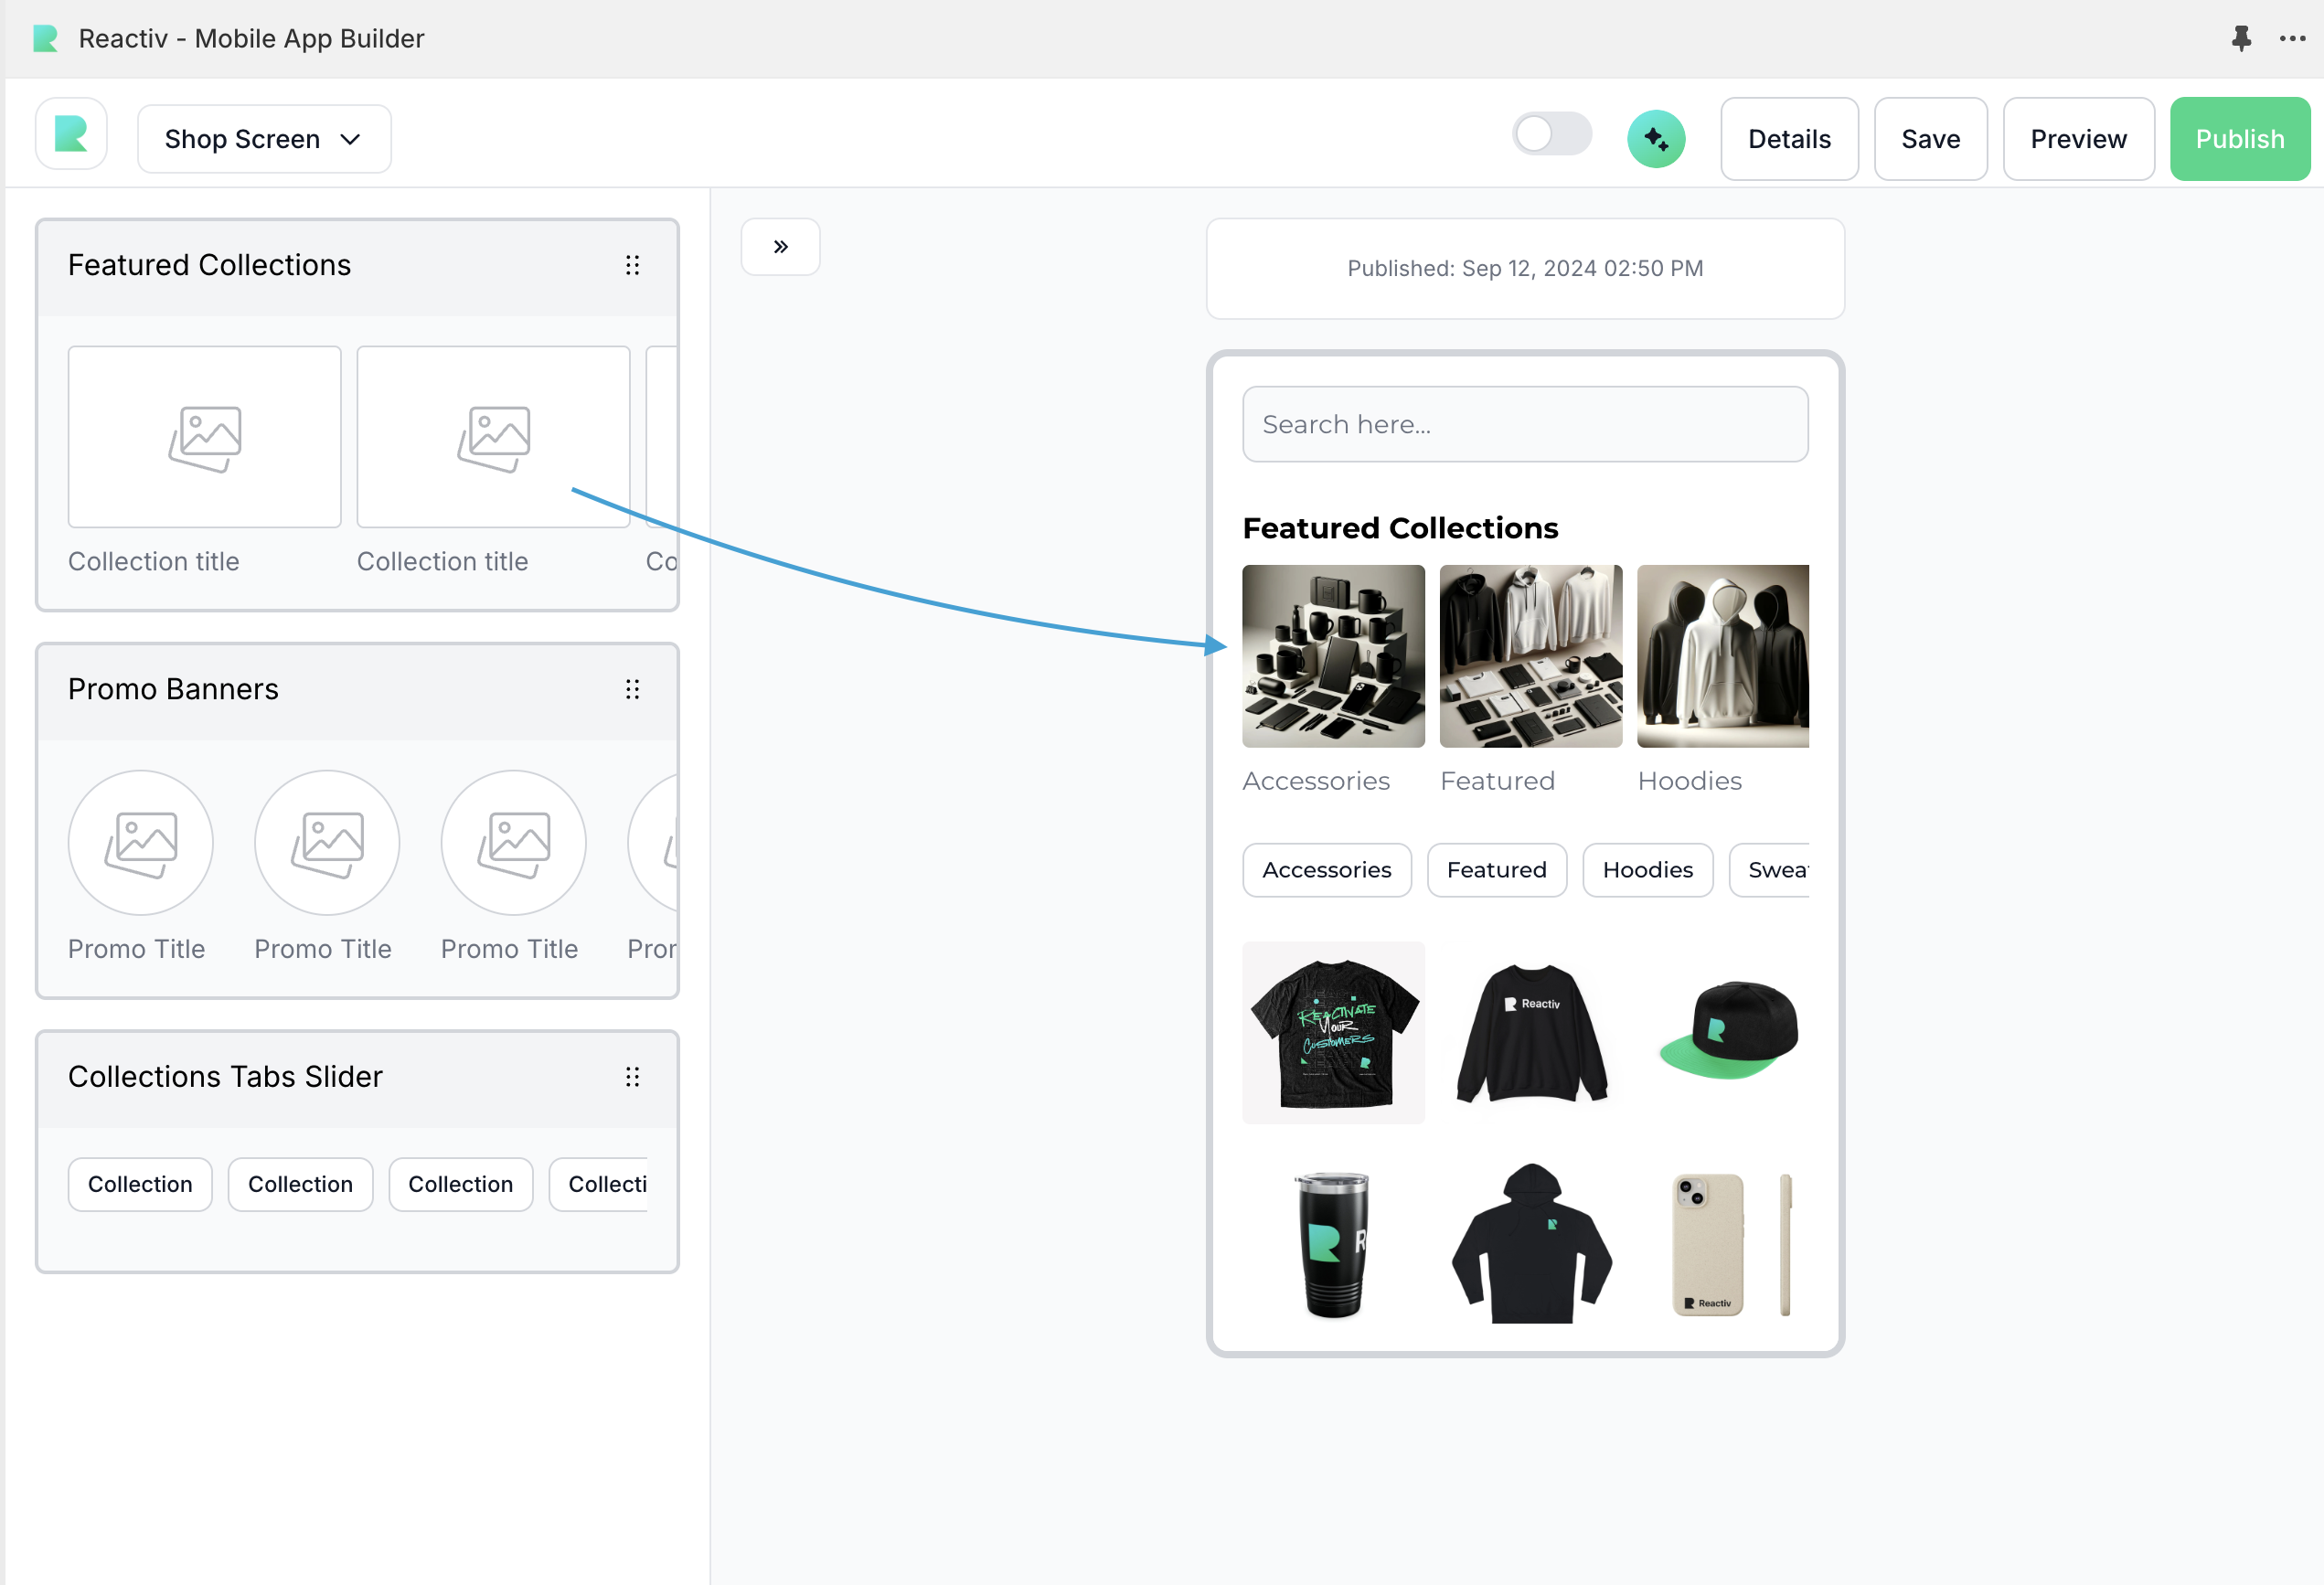Click the AI sparkle assistant icon
The width and height of the screenshot is (2324, 1585).
tap(1655, 139)
